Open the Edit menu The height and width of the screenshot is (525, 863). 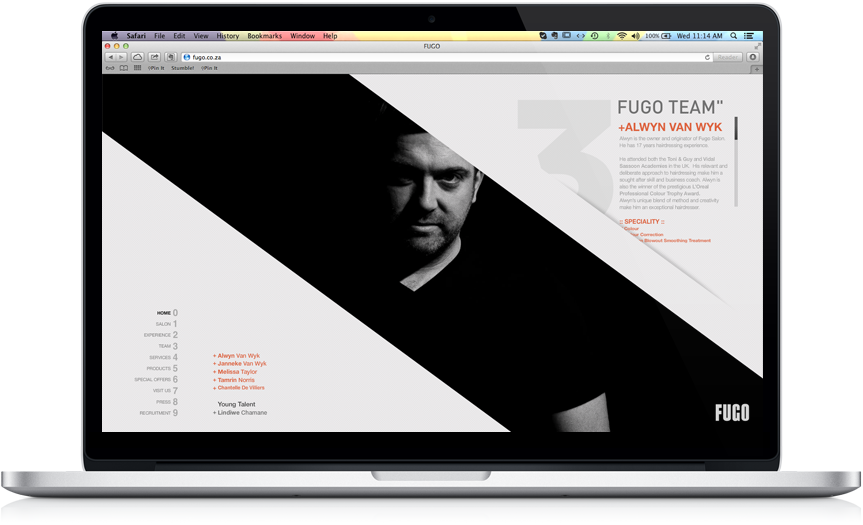pyautogui.click(x=179, y=36)
